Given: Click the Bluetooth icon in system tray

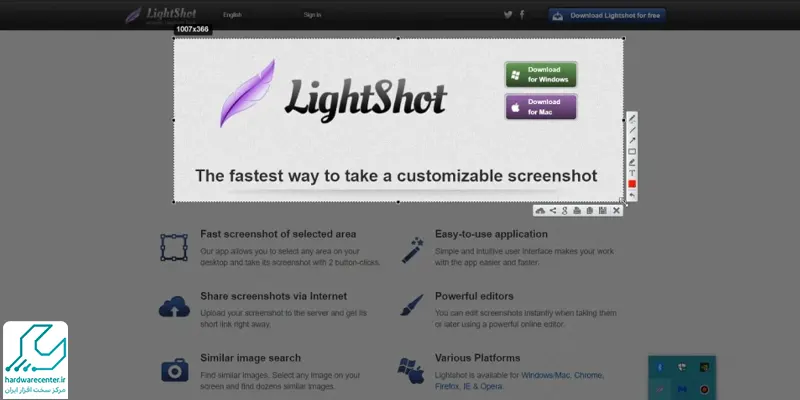Looking at the screenshot, I should coord(659,367).
